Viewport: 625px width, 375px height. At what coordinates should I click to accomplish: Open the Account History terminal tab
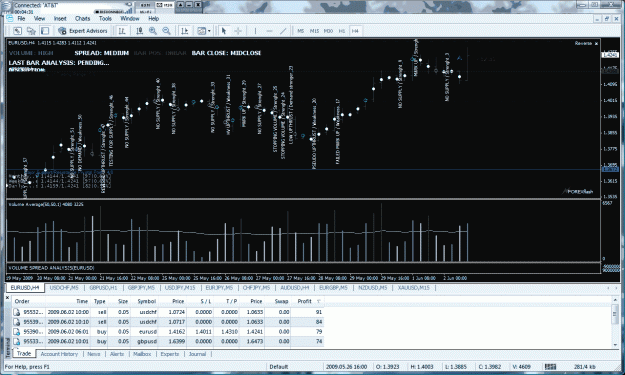pyautogui.click(x=59, y=354)
